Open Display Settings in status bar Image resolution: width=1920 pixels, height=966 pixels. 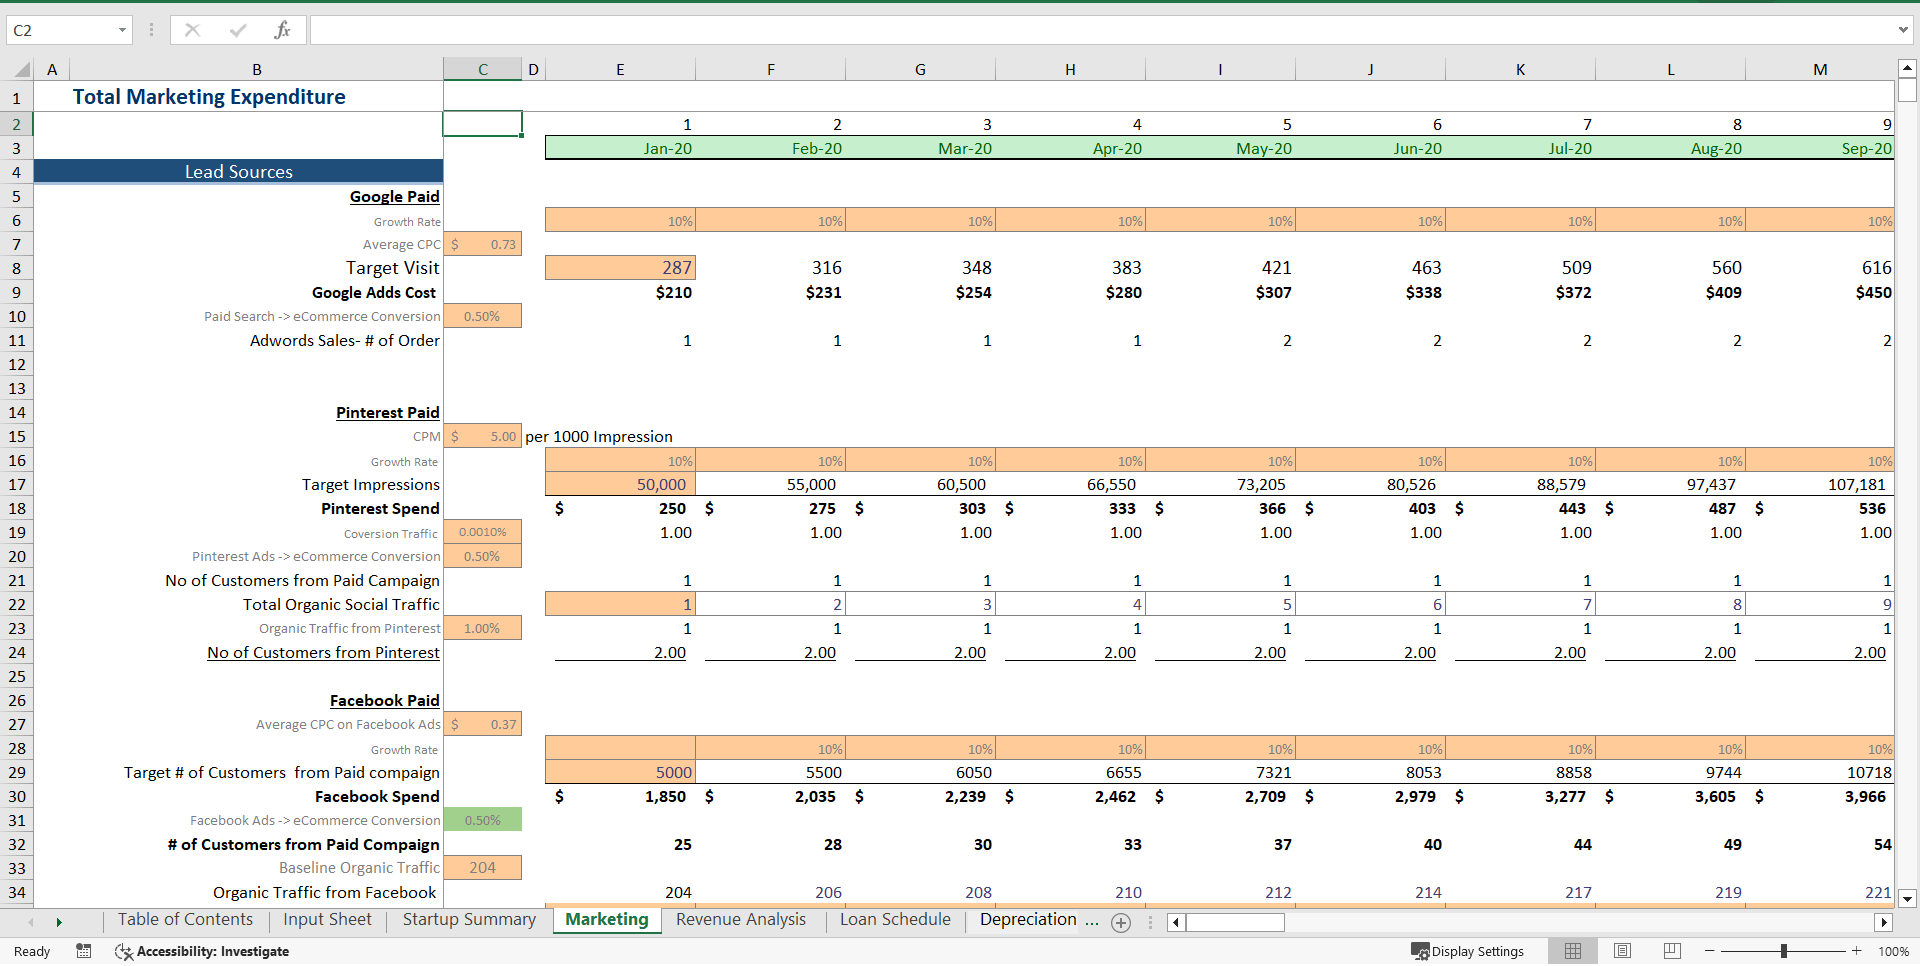tap(1467, 951)
